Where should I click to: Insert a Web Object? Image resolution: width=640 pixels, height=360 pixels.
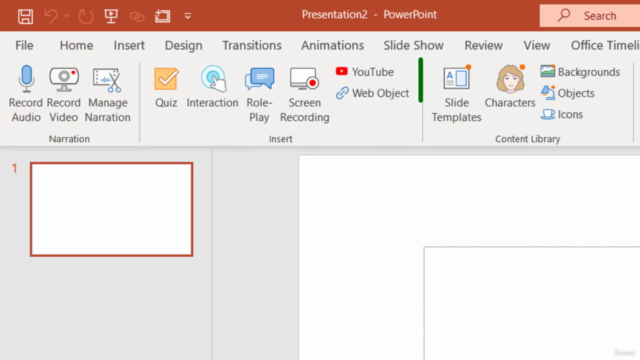[x=372, y=93]
